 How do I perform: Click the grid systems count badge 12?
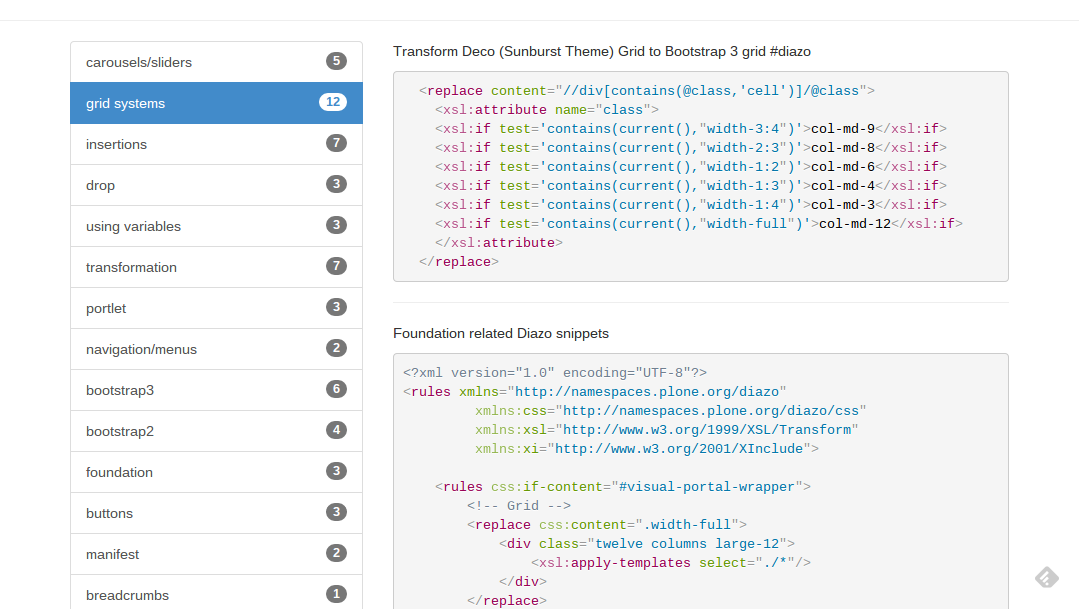coord(333,102)
